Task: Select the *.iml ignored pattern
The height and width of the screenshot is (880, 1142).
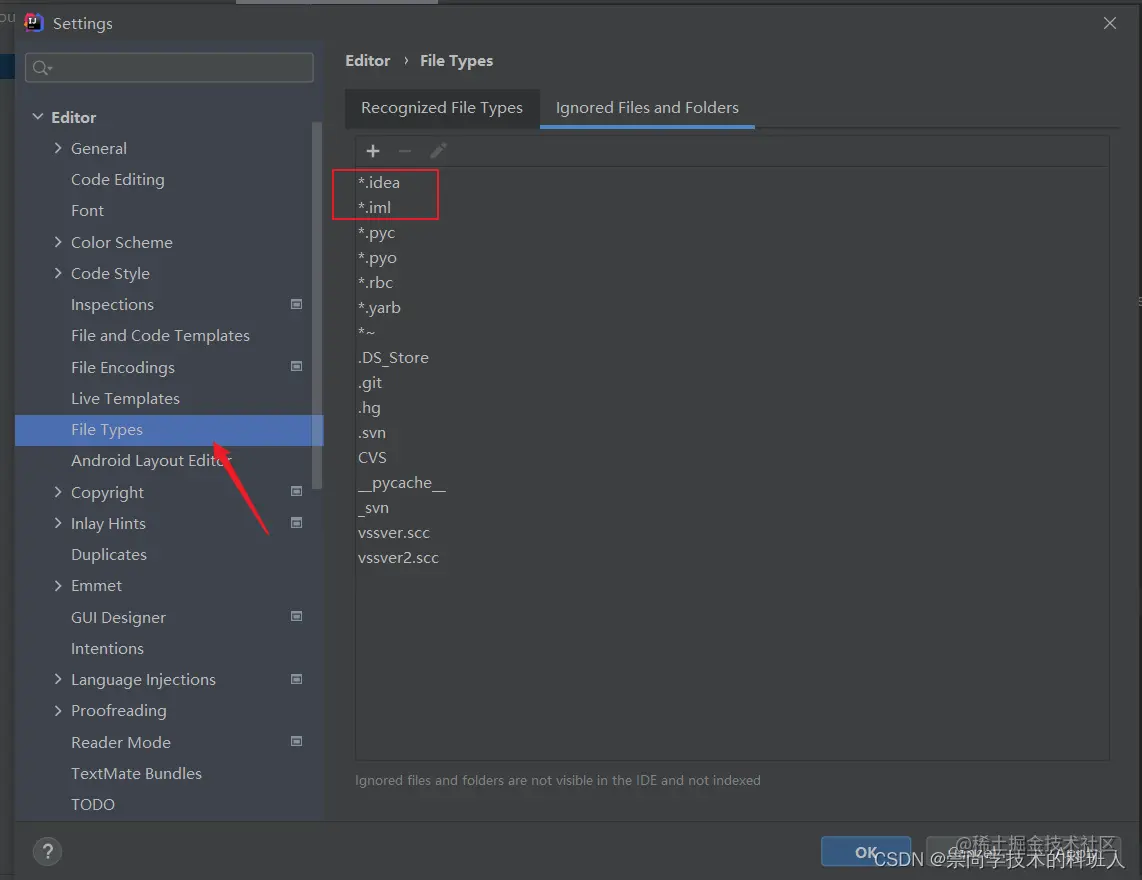Action: point(732,208)
